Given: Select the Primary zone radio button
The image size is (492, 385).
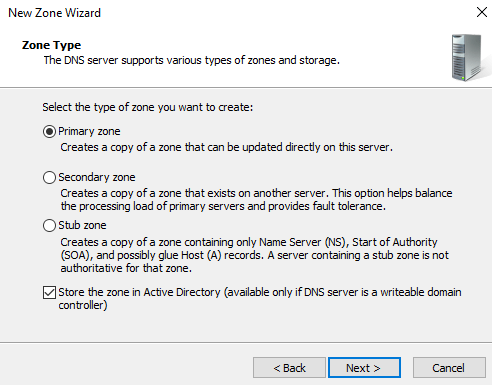Looking at the screenshot, I should [x=49, y=132].
